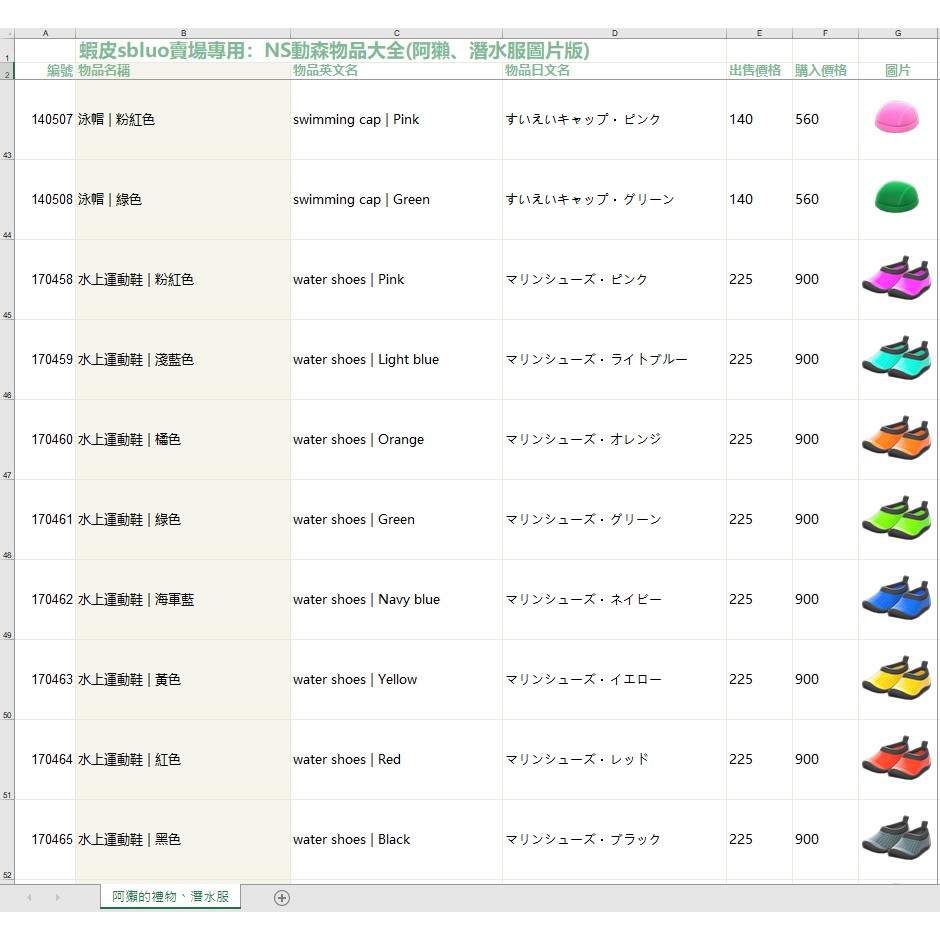
Task: Click cell swimming cap | Green
Action: 396,200
